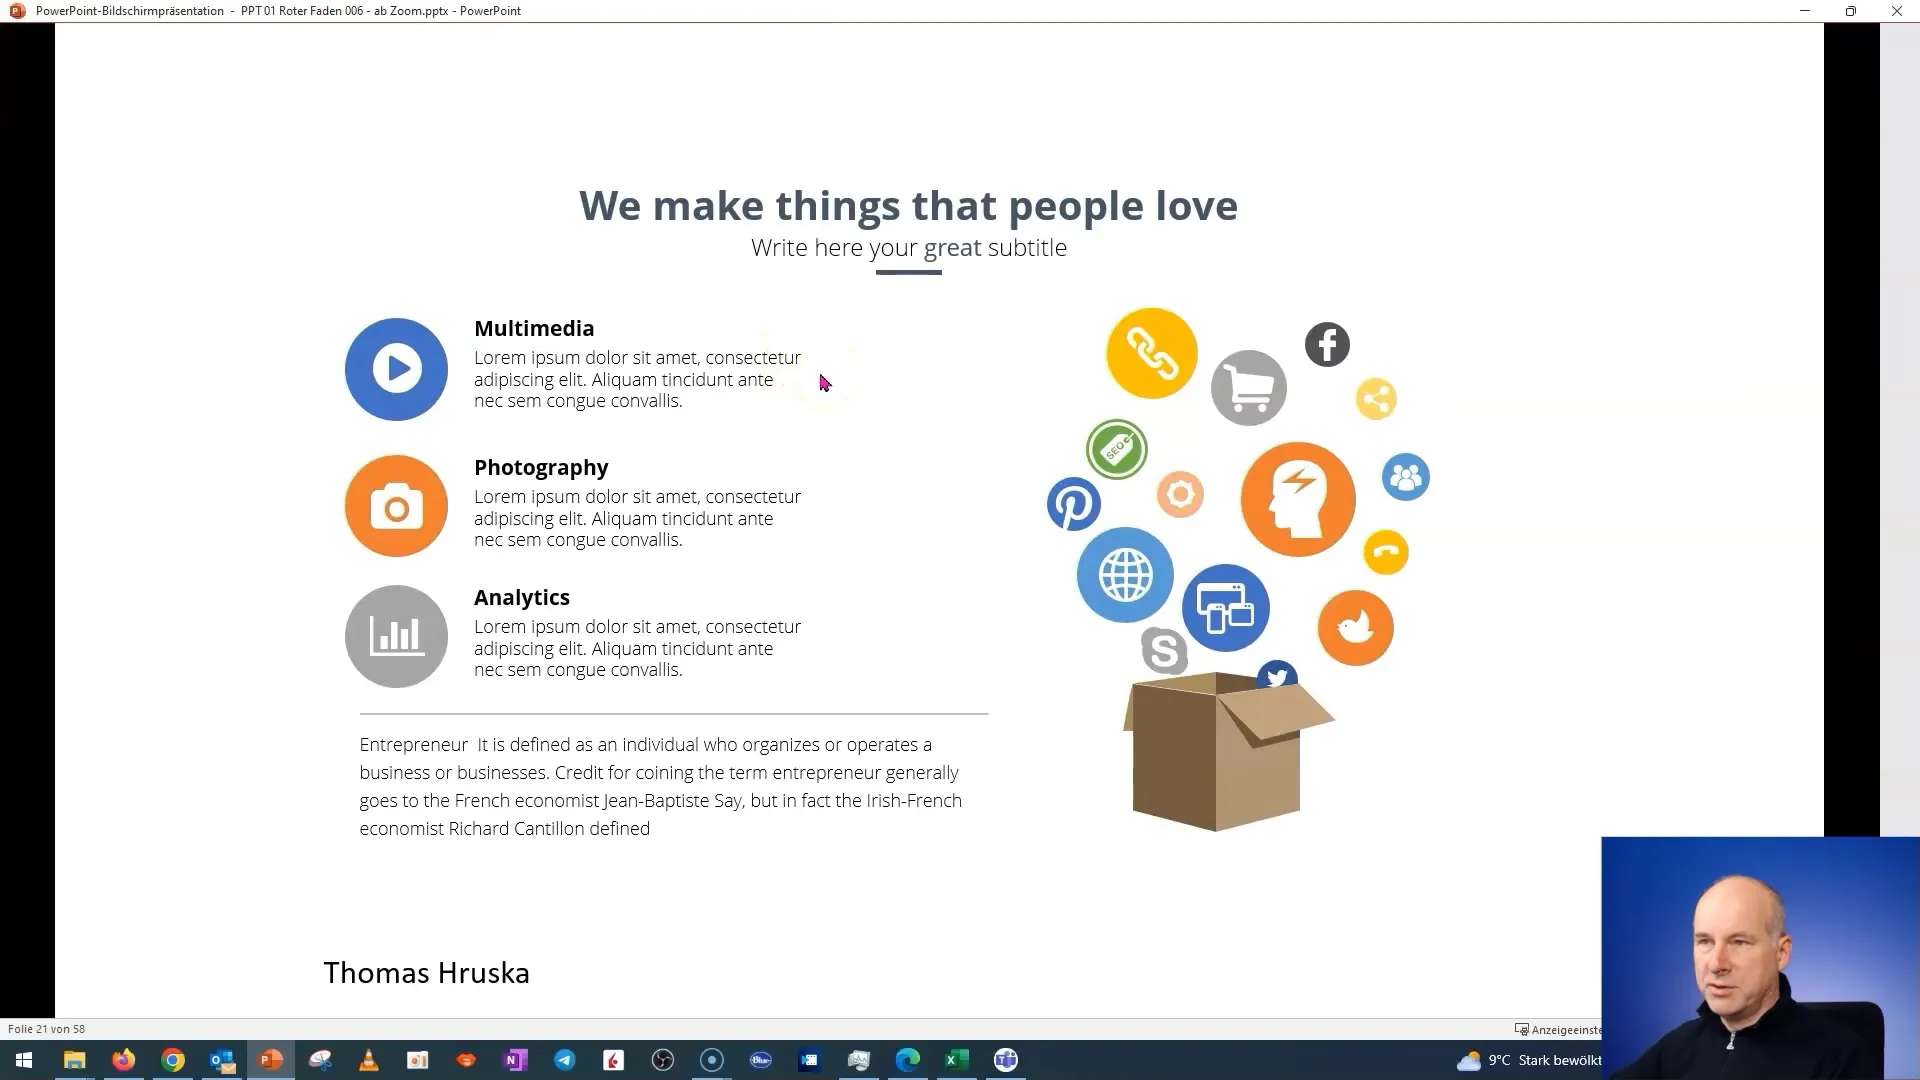Click the orange bird icon
Image resolution: width=1920 pixels, height=1080 pixels.
pyautogui.click(x=1355, y=628)
